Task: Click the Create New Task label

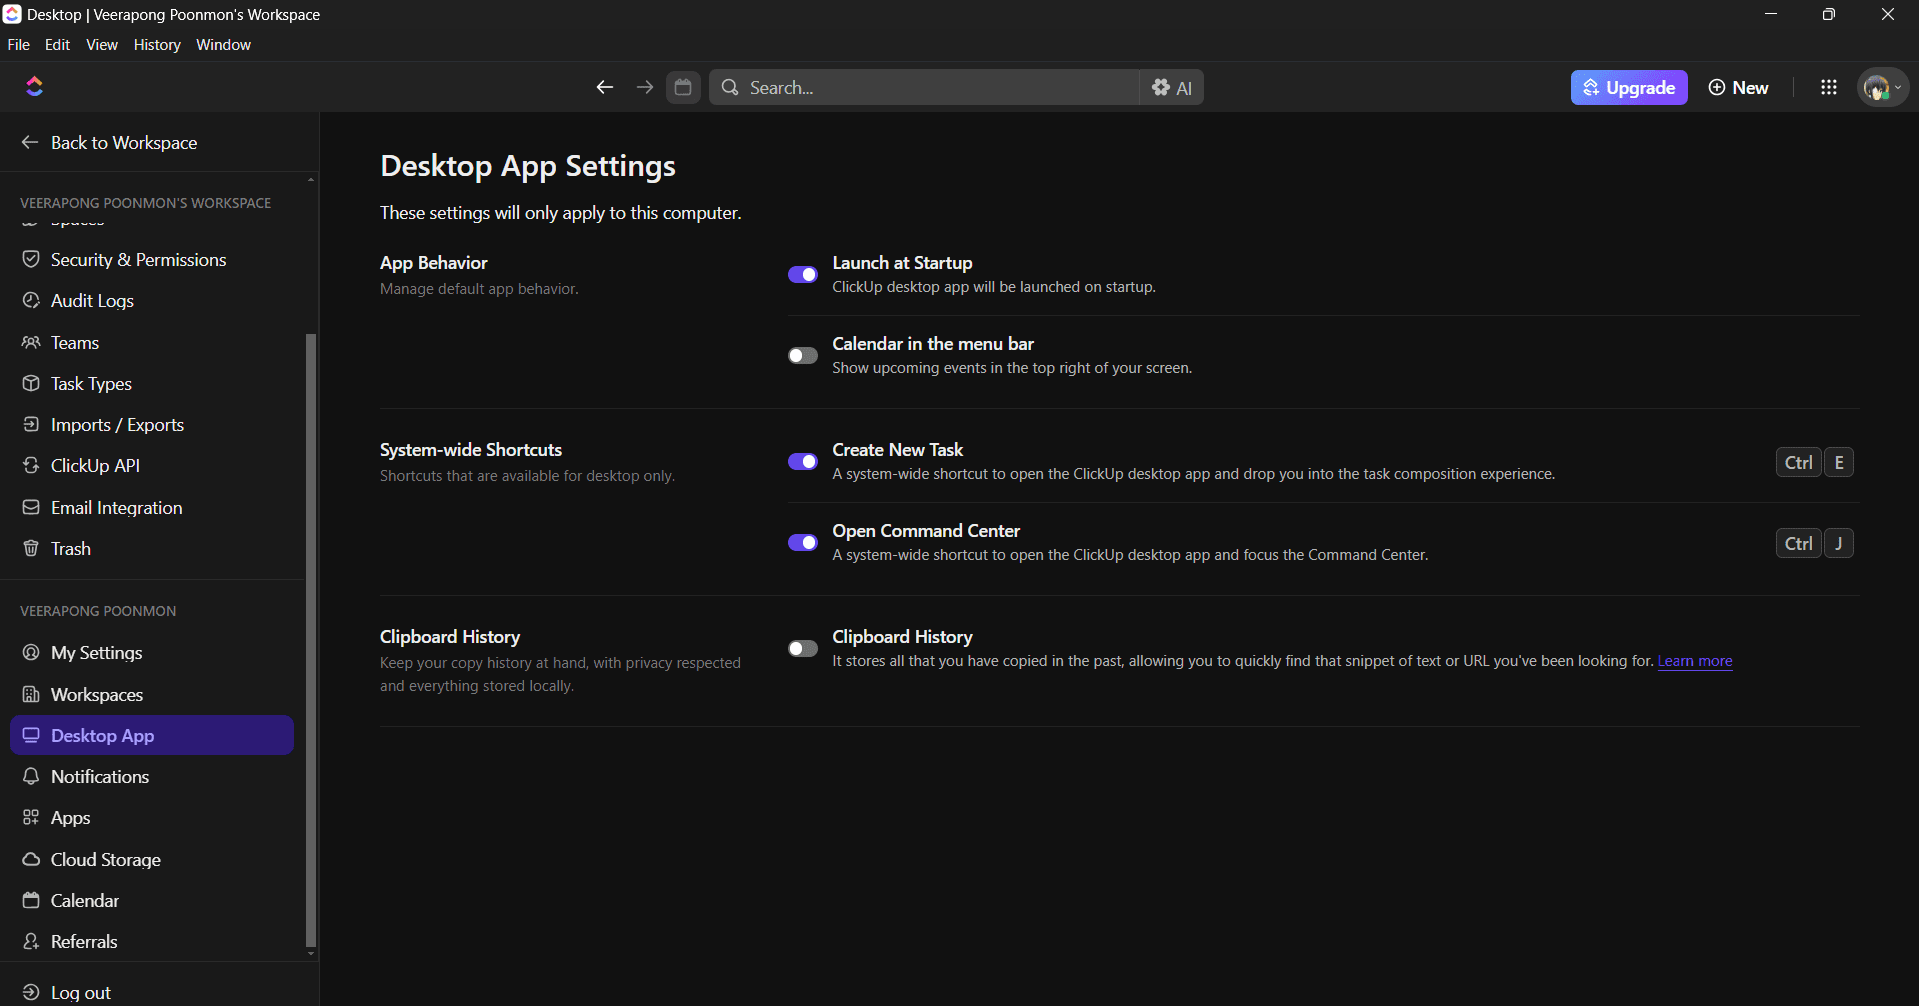Action: [898, 450]
